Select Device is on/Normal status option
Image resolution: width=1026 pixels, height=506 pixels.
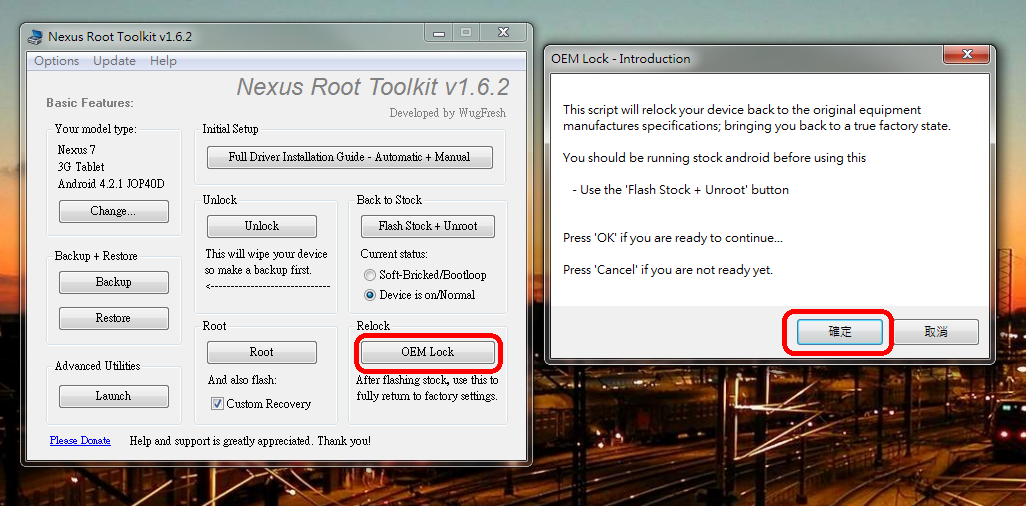(x=419, y=295)
